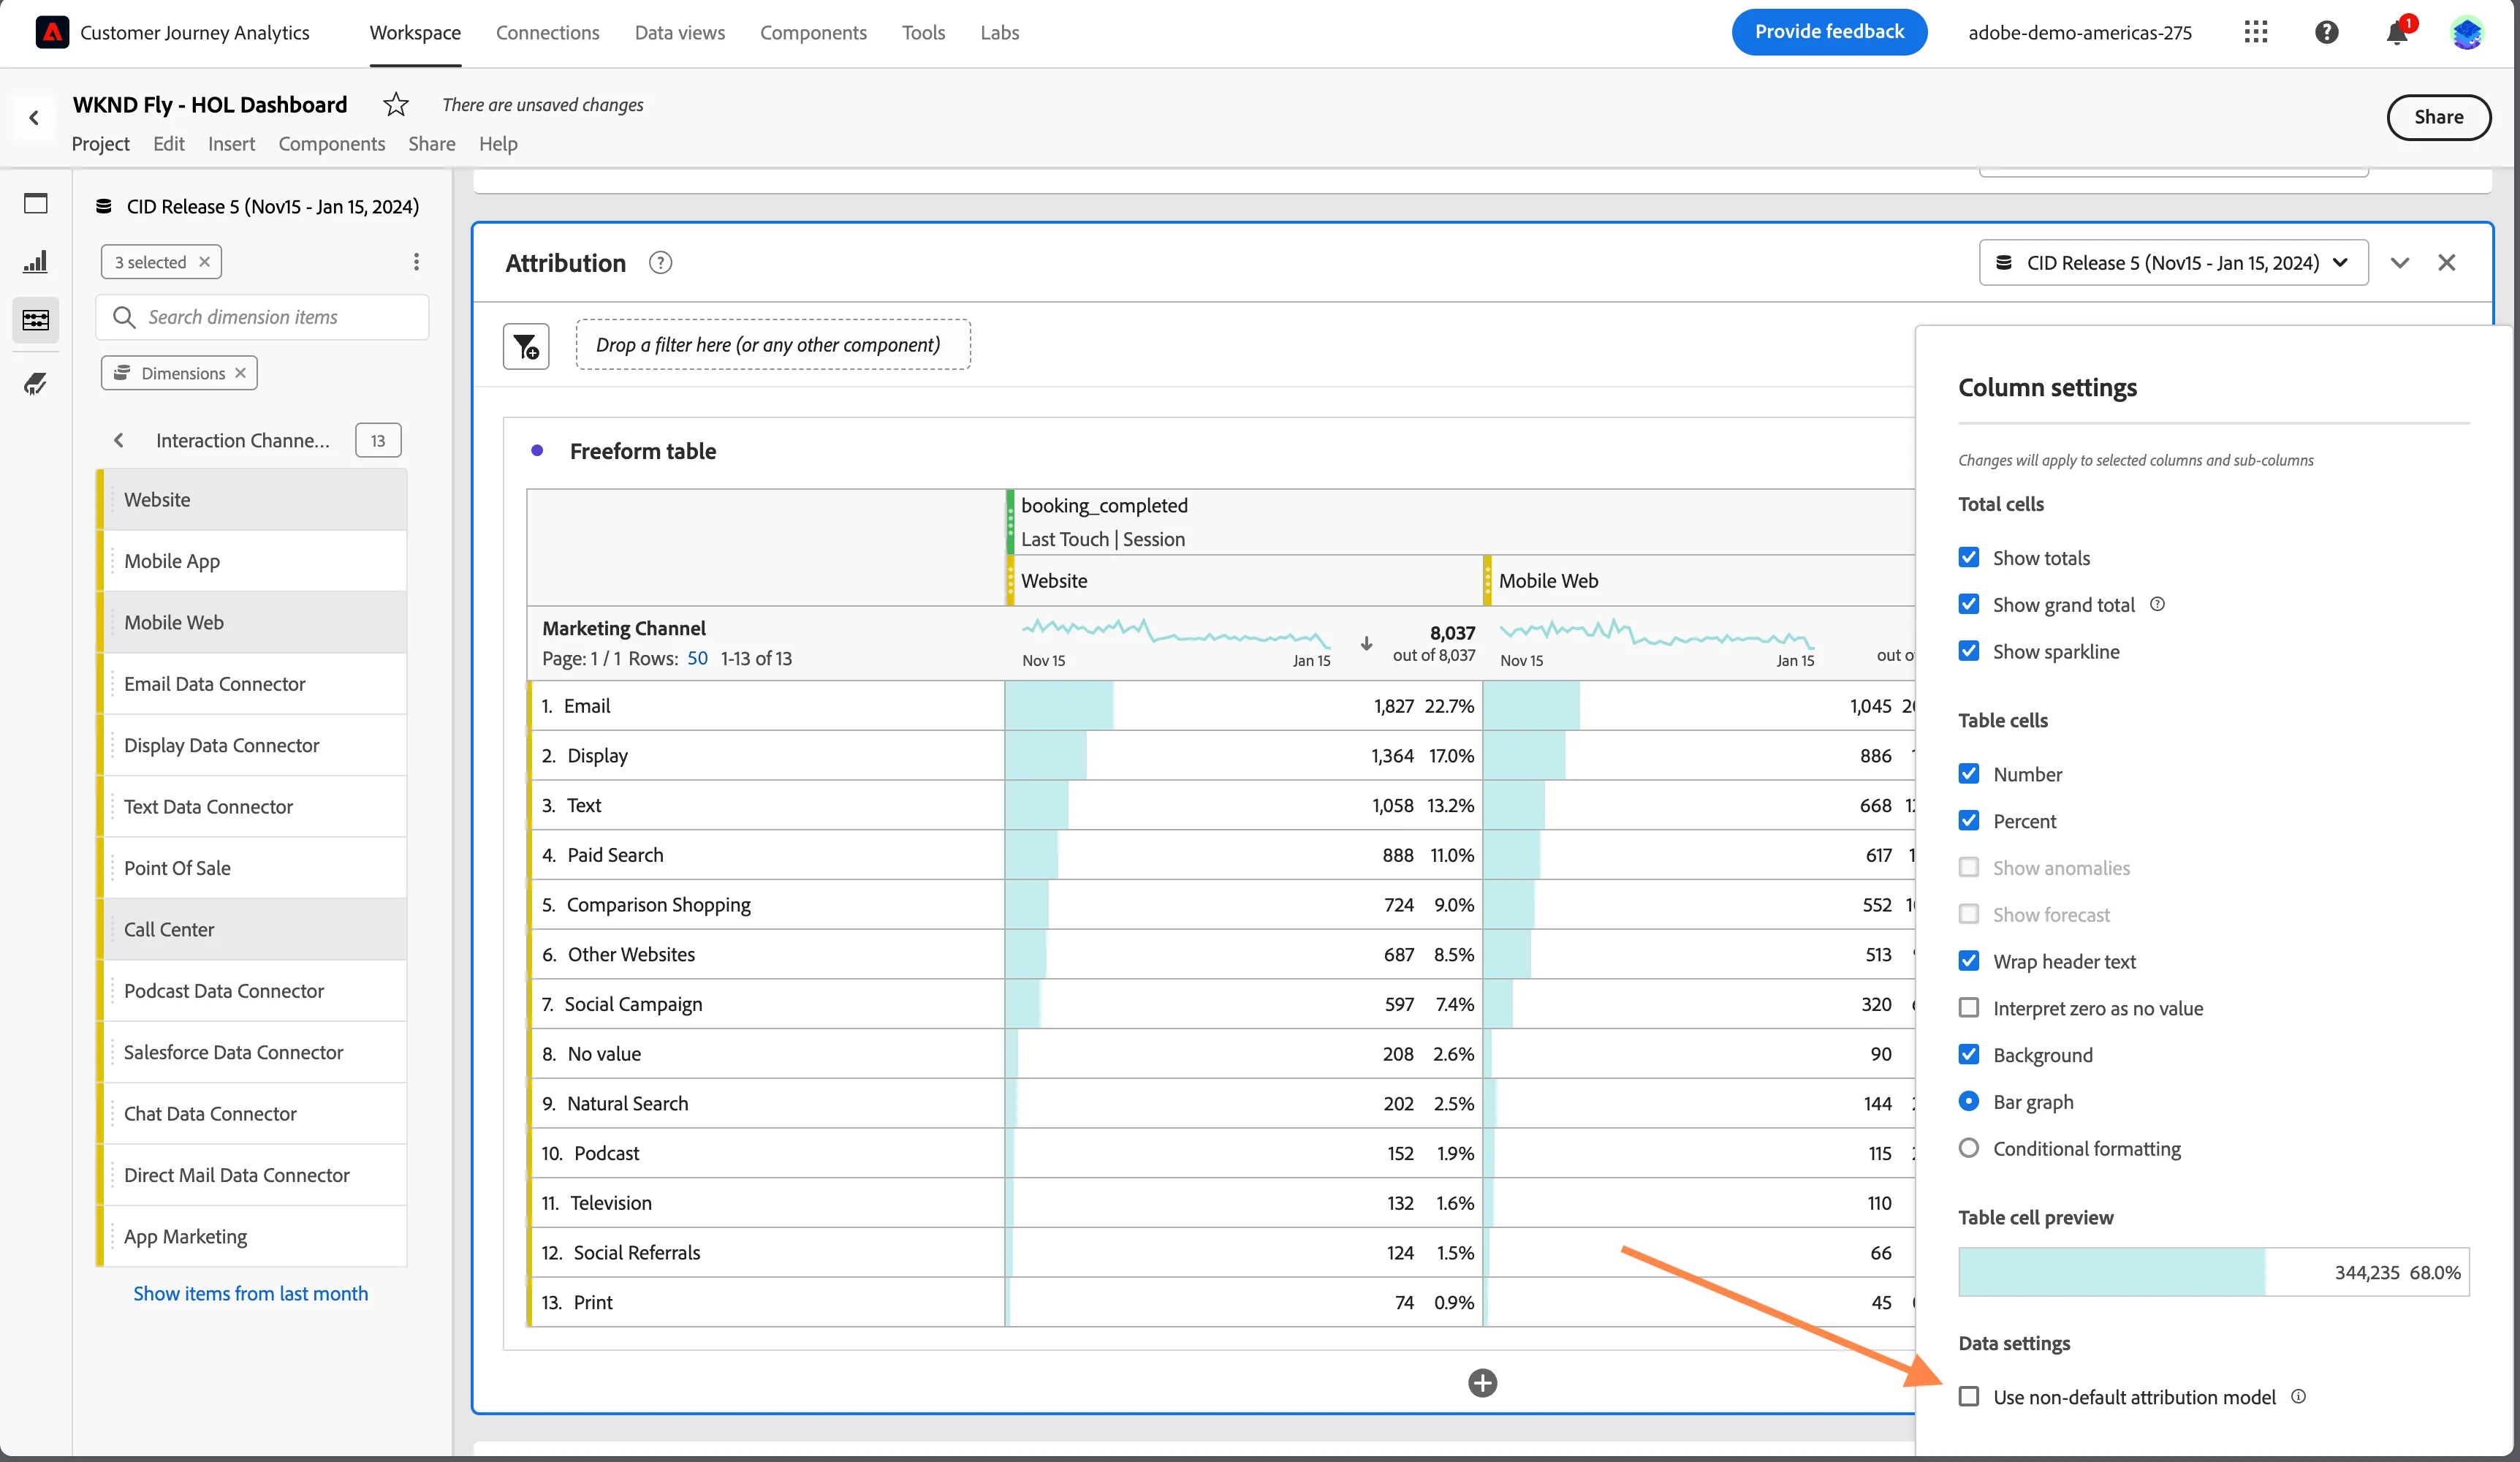This screenshot has height=1462, width=2520.
Task: Click the Share button at top right
Action: coord(2438,117)
